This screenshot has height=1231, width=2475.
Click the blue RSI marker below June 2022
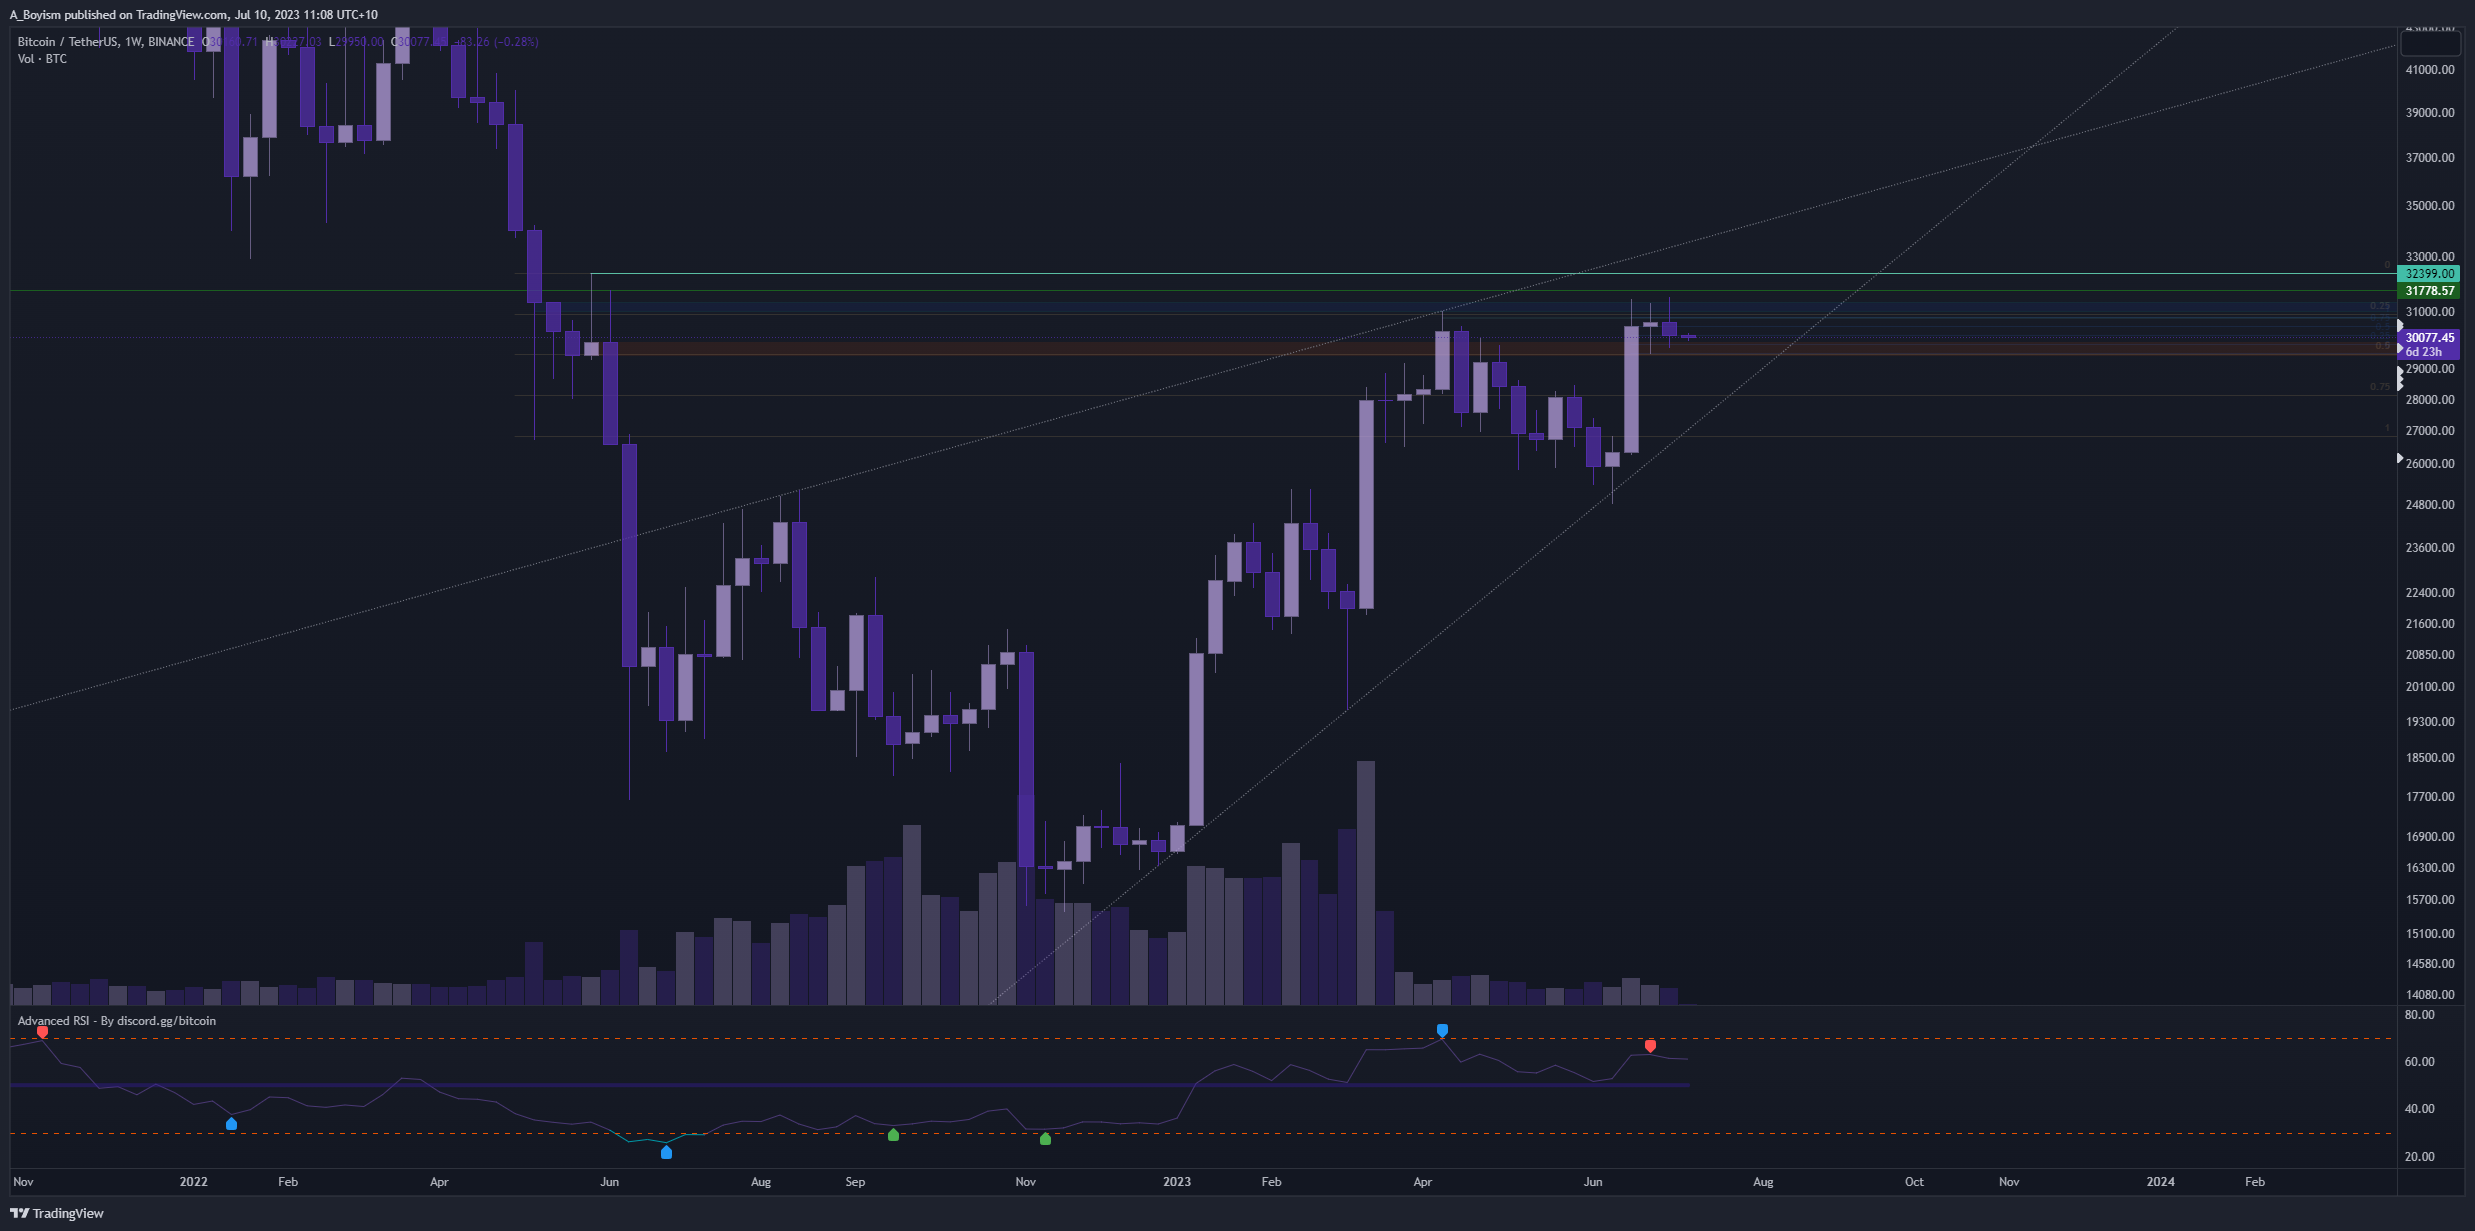pyautogui.click(x=667, y=1152)
